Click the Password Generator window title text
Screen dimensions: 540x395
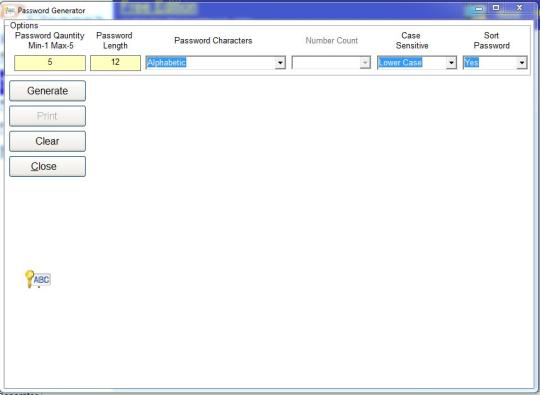51,11
